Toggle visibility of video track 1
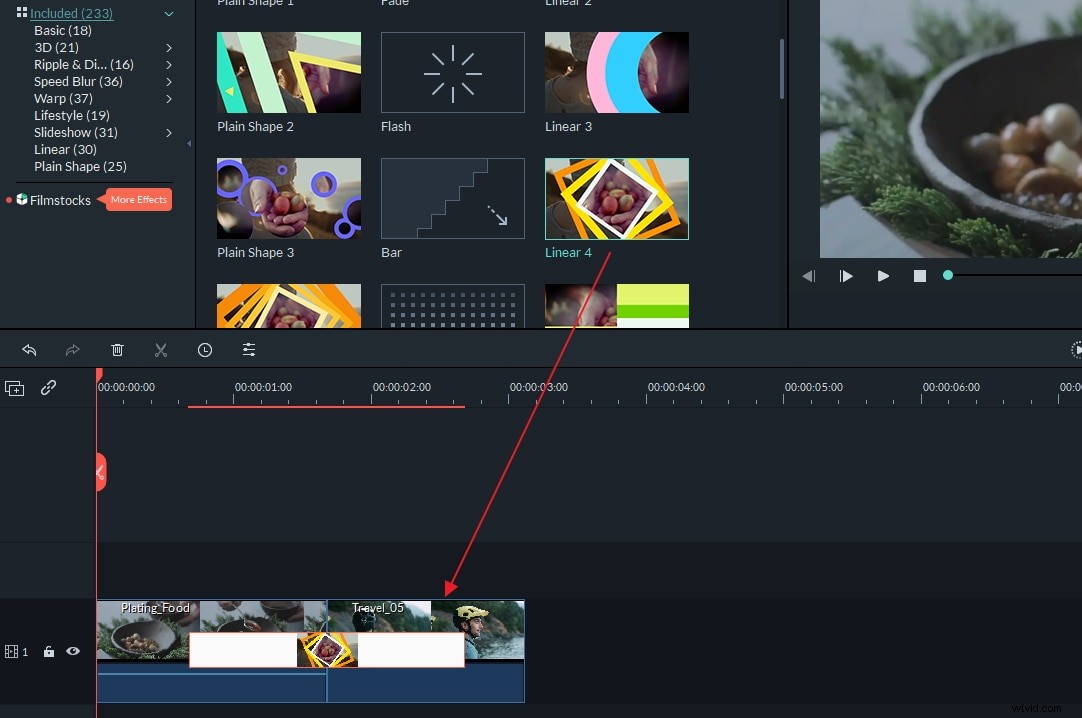1082x718 pixels. pyautogui.click(x=72, y=651)
